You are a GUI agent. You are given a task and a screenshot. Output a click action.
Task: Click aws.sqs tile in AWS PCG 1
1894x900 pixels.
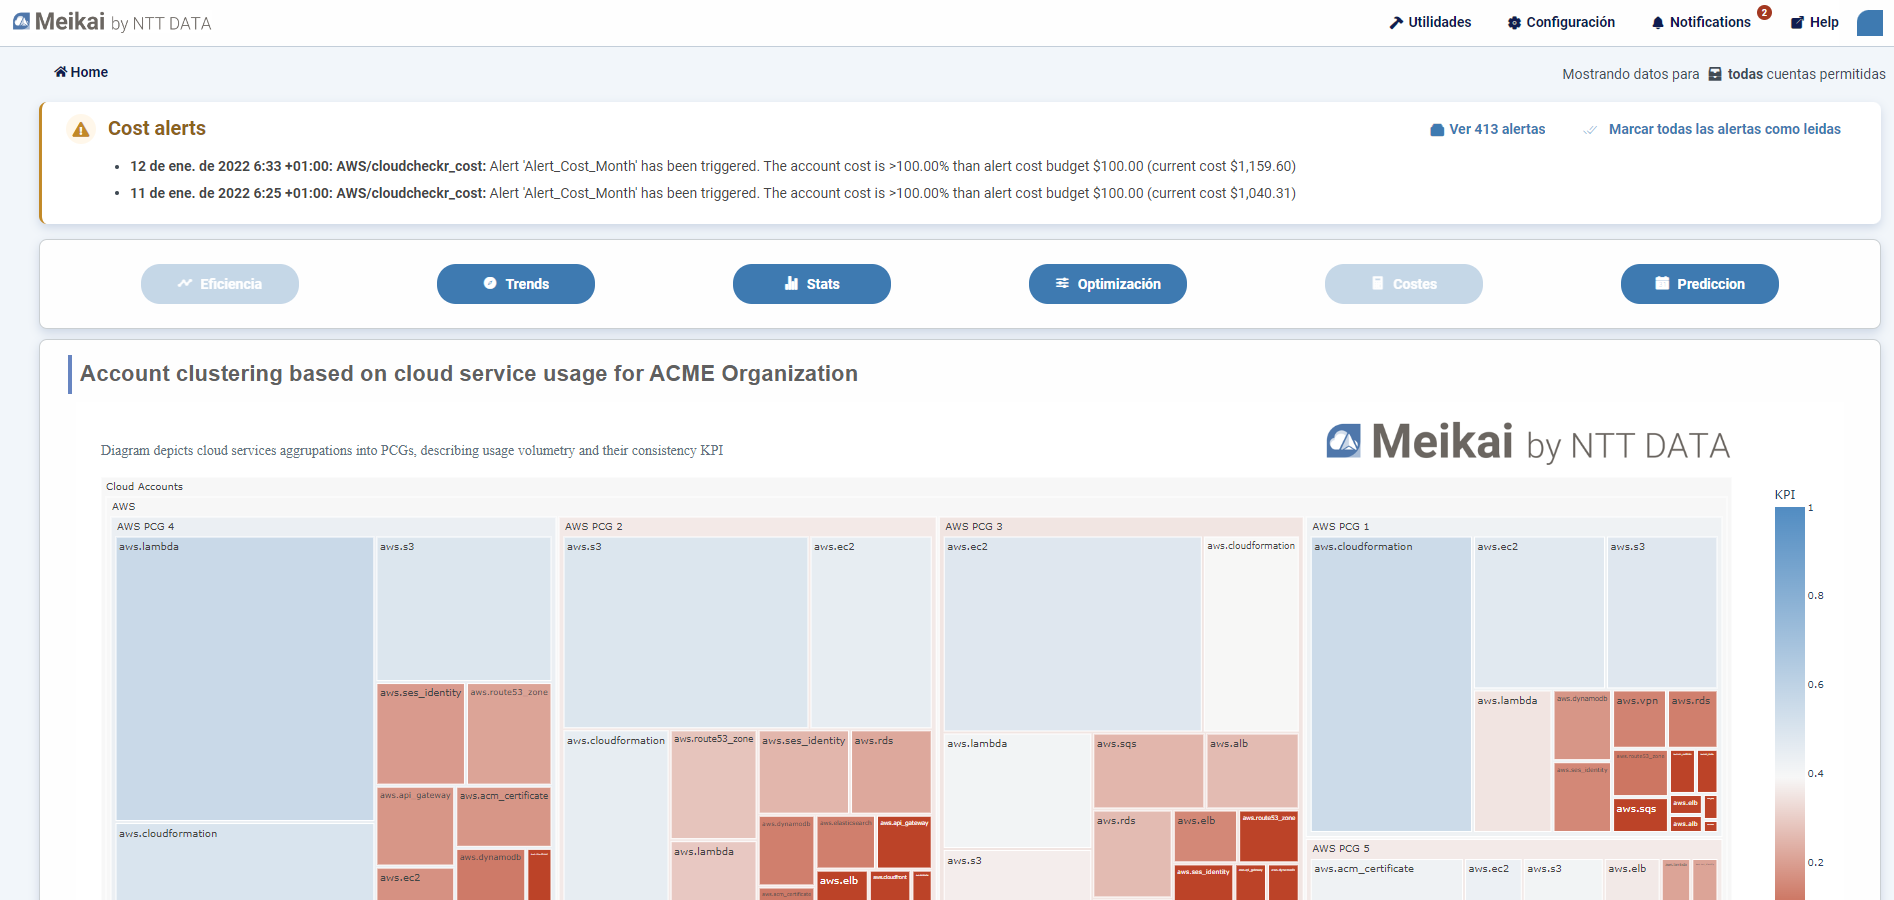[1640, 813]
